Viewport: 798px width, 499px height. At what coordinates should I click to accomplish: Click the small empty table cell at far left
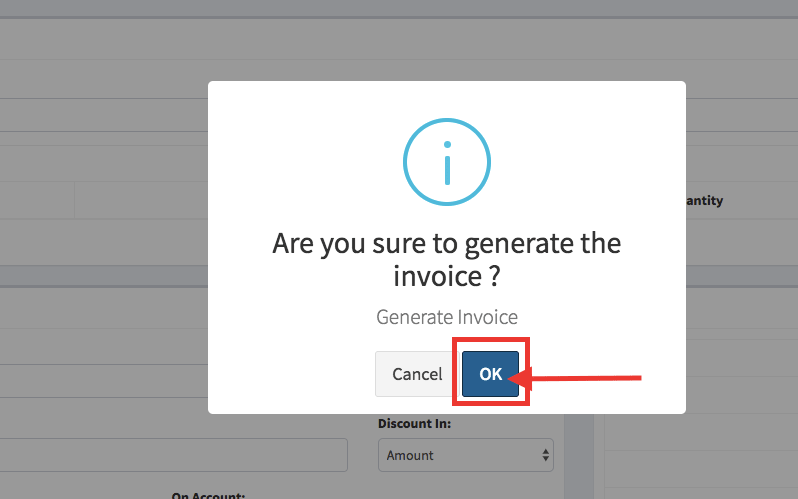[x=37, y=200]
